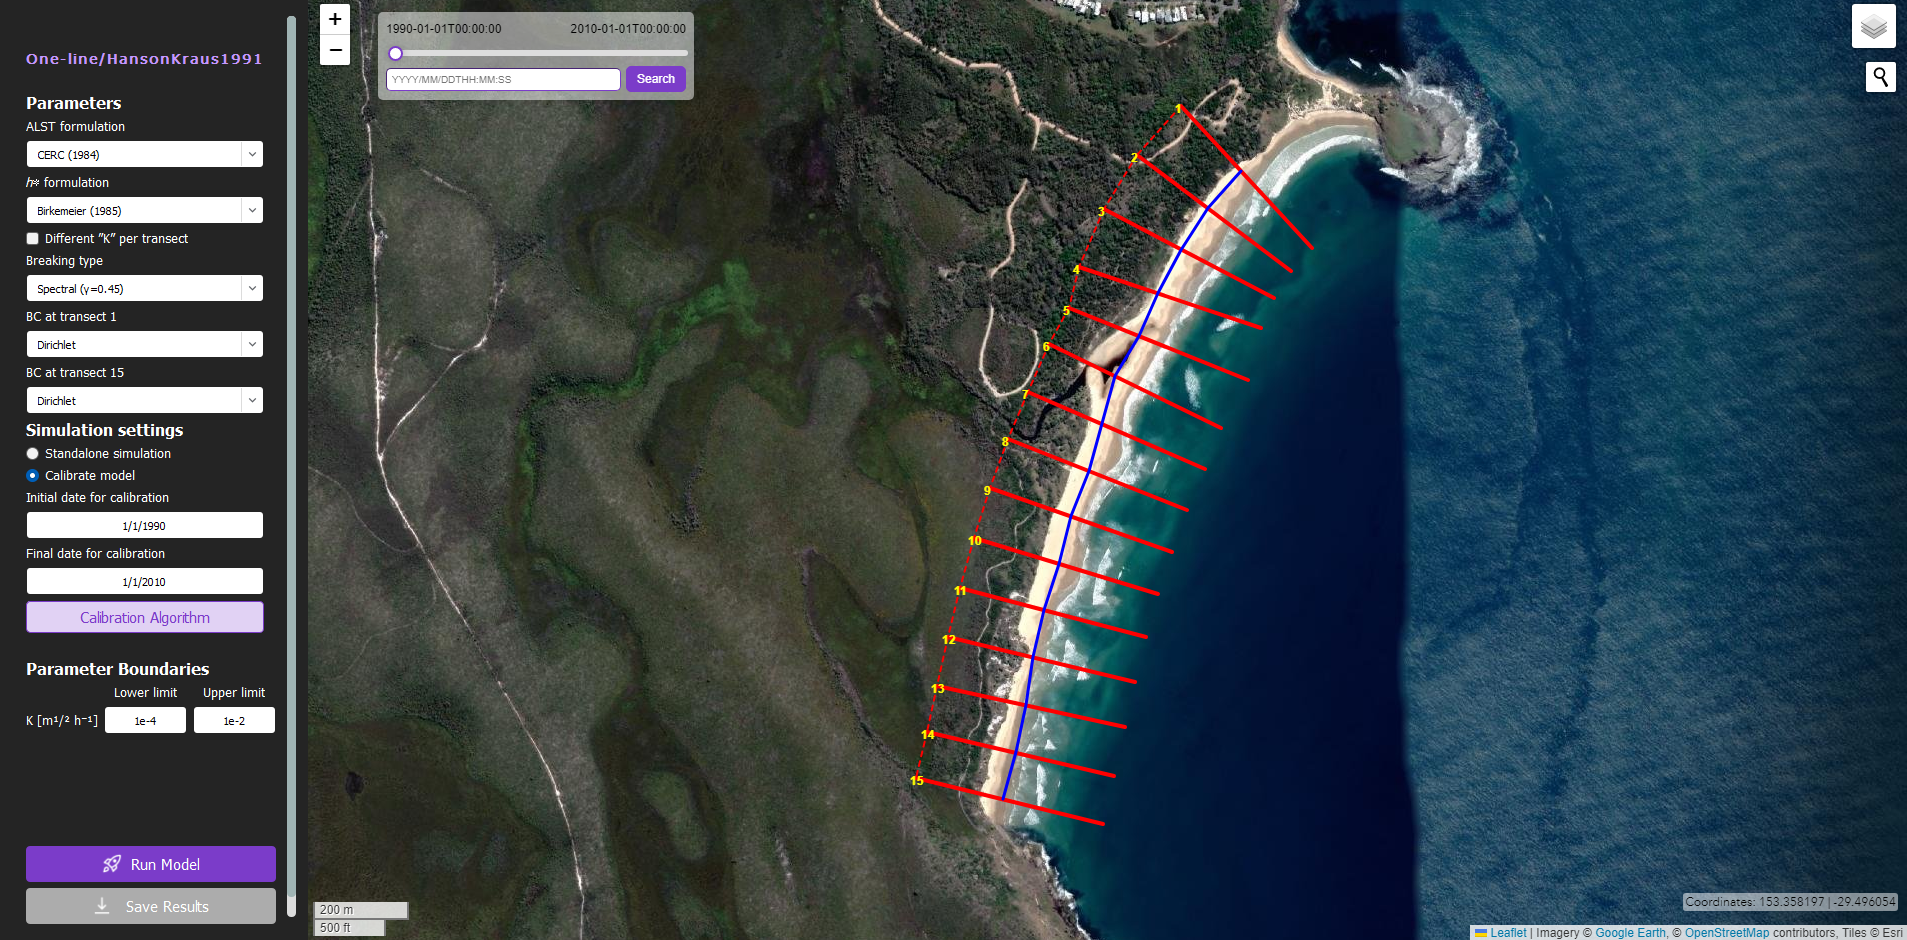Select Calibrate model radio button
The width and height of the screenshot is (1907, 940).
(x=33, y=476)
